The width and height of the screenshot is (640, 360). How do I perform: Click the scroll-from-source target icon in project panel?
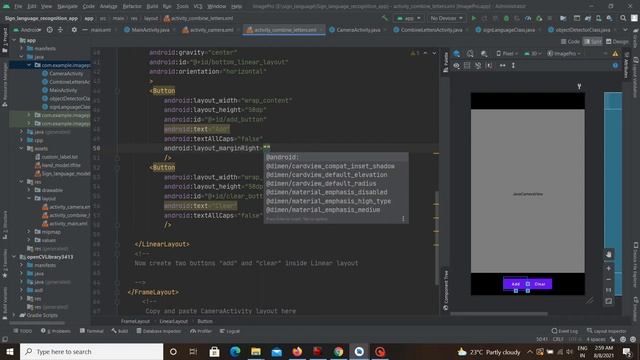(x=49, y=30)
